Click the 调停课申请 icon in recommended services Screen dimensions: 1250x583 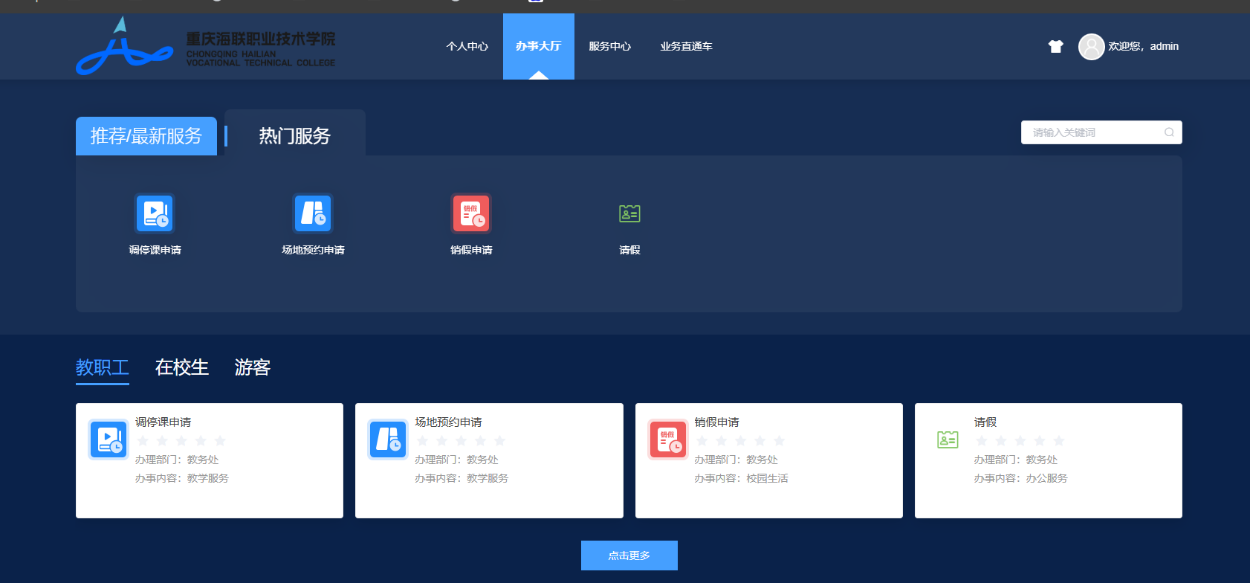(x=155, y=213)
